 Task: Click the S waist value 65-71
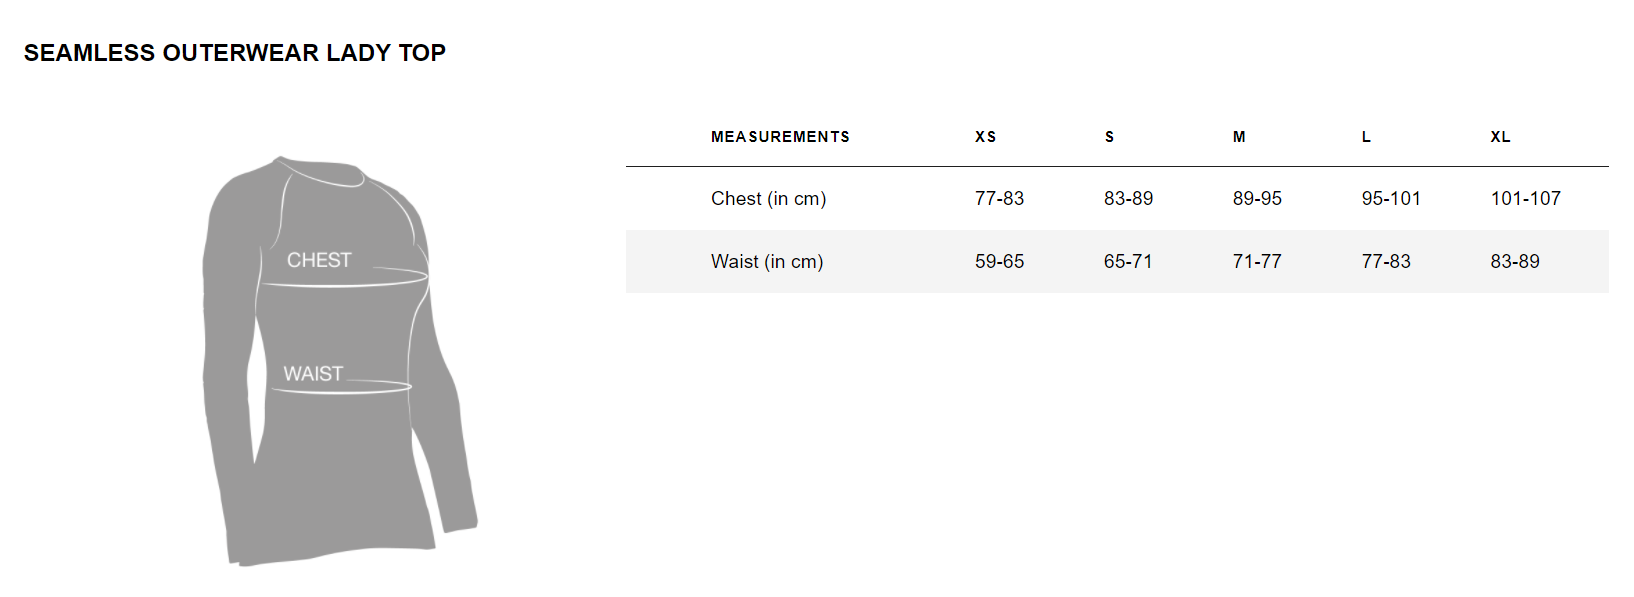(1128, 262)
